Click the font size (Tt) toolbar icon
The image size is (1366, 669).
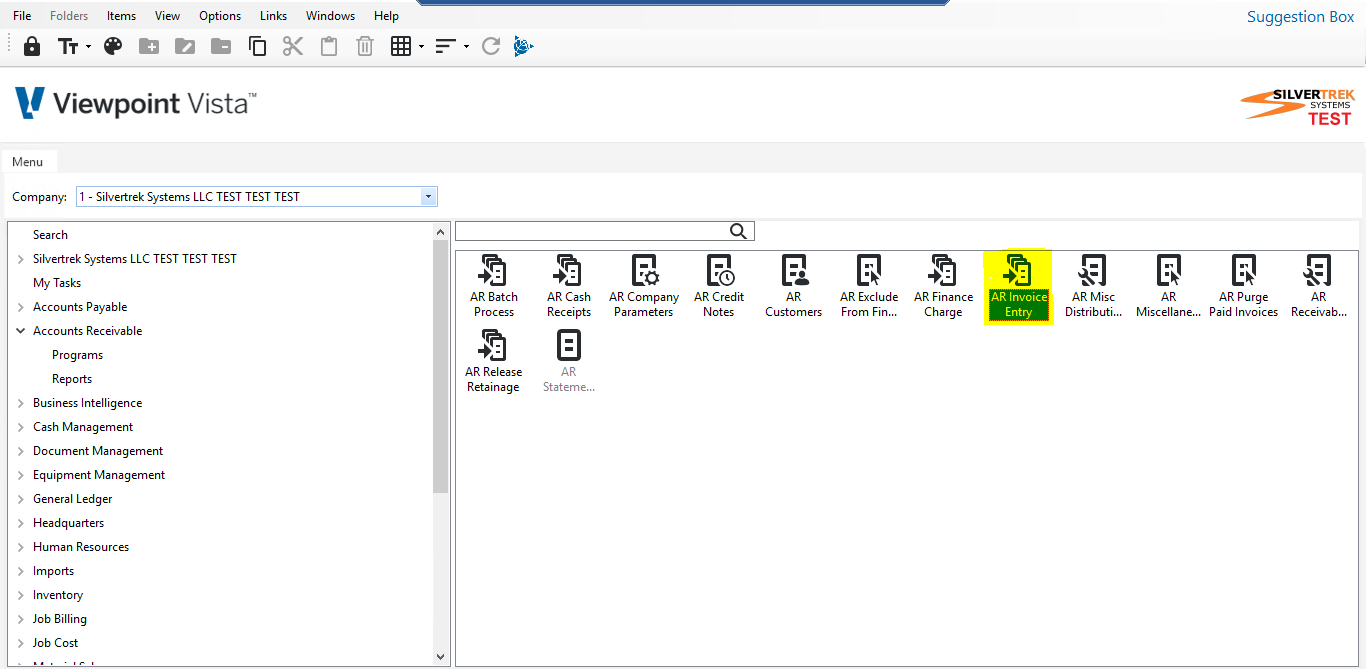pos(68,46)
